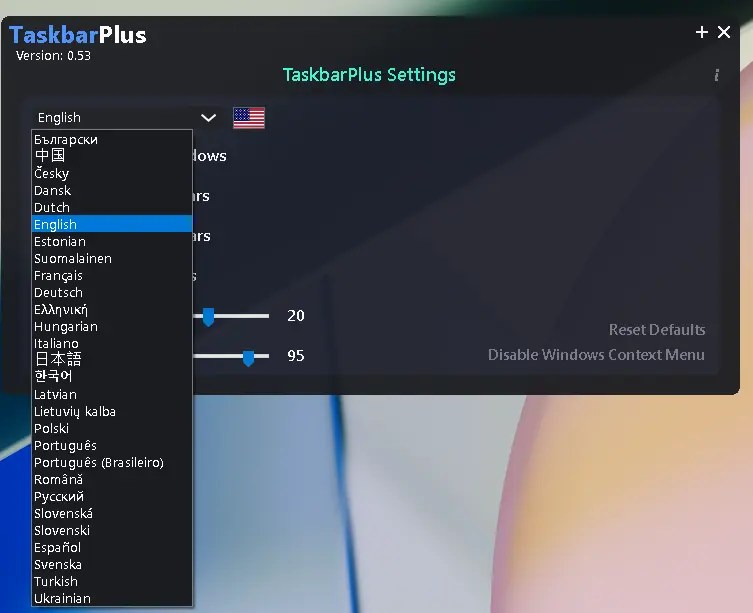753x613 pixels.
Task: Pick Português from the language list
Action: [x=112, y=445]
